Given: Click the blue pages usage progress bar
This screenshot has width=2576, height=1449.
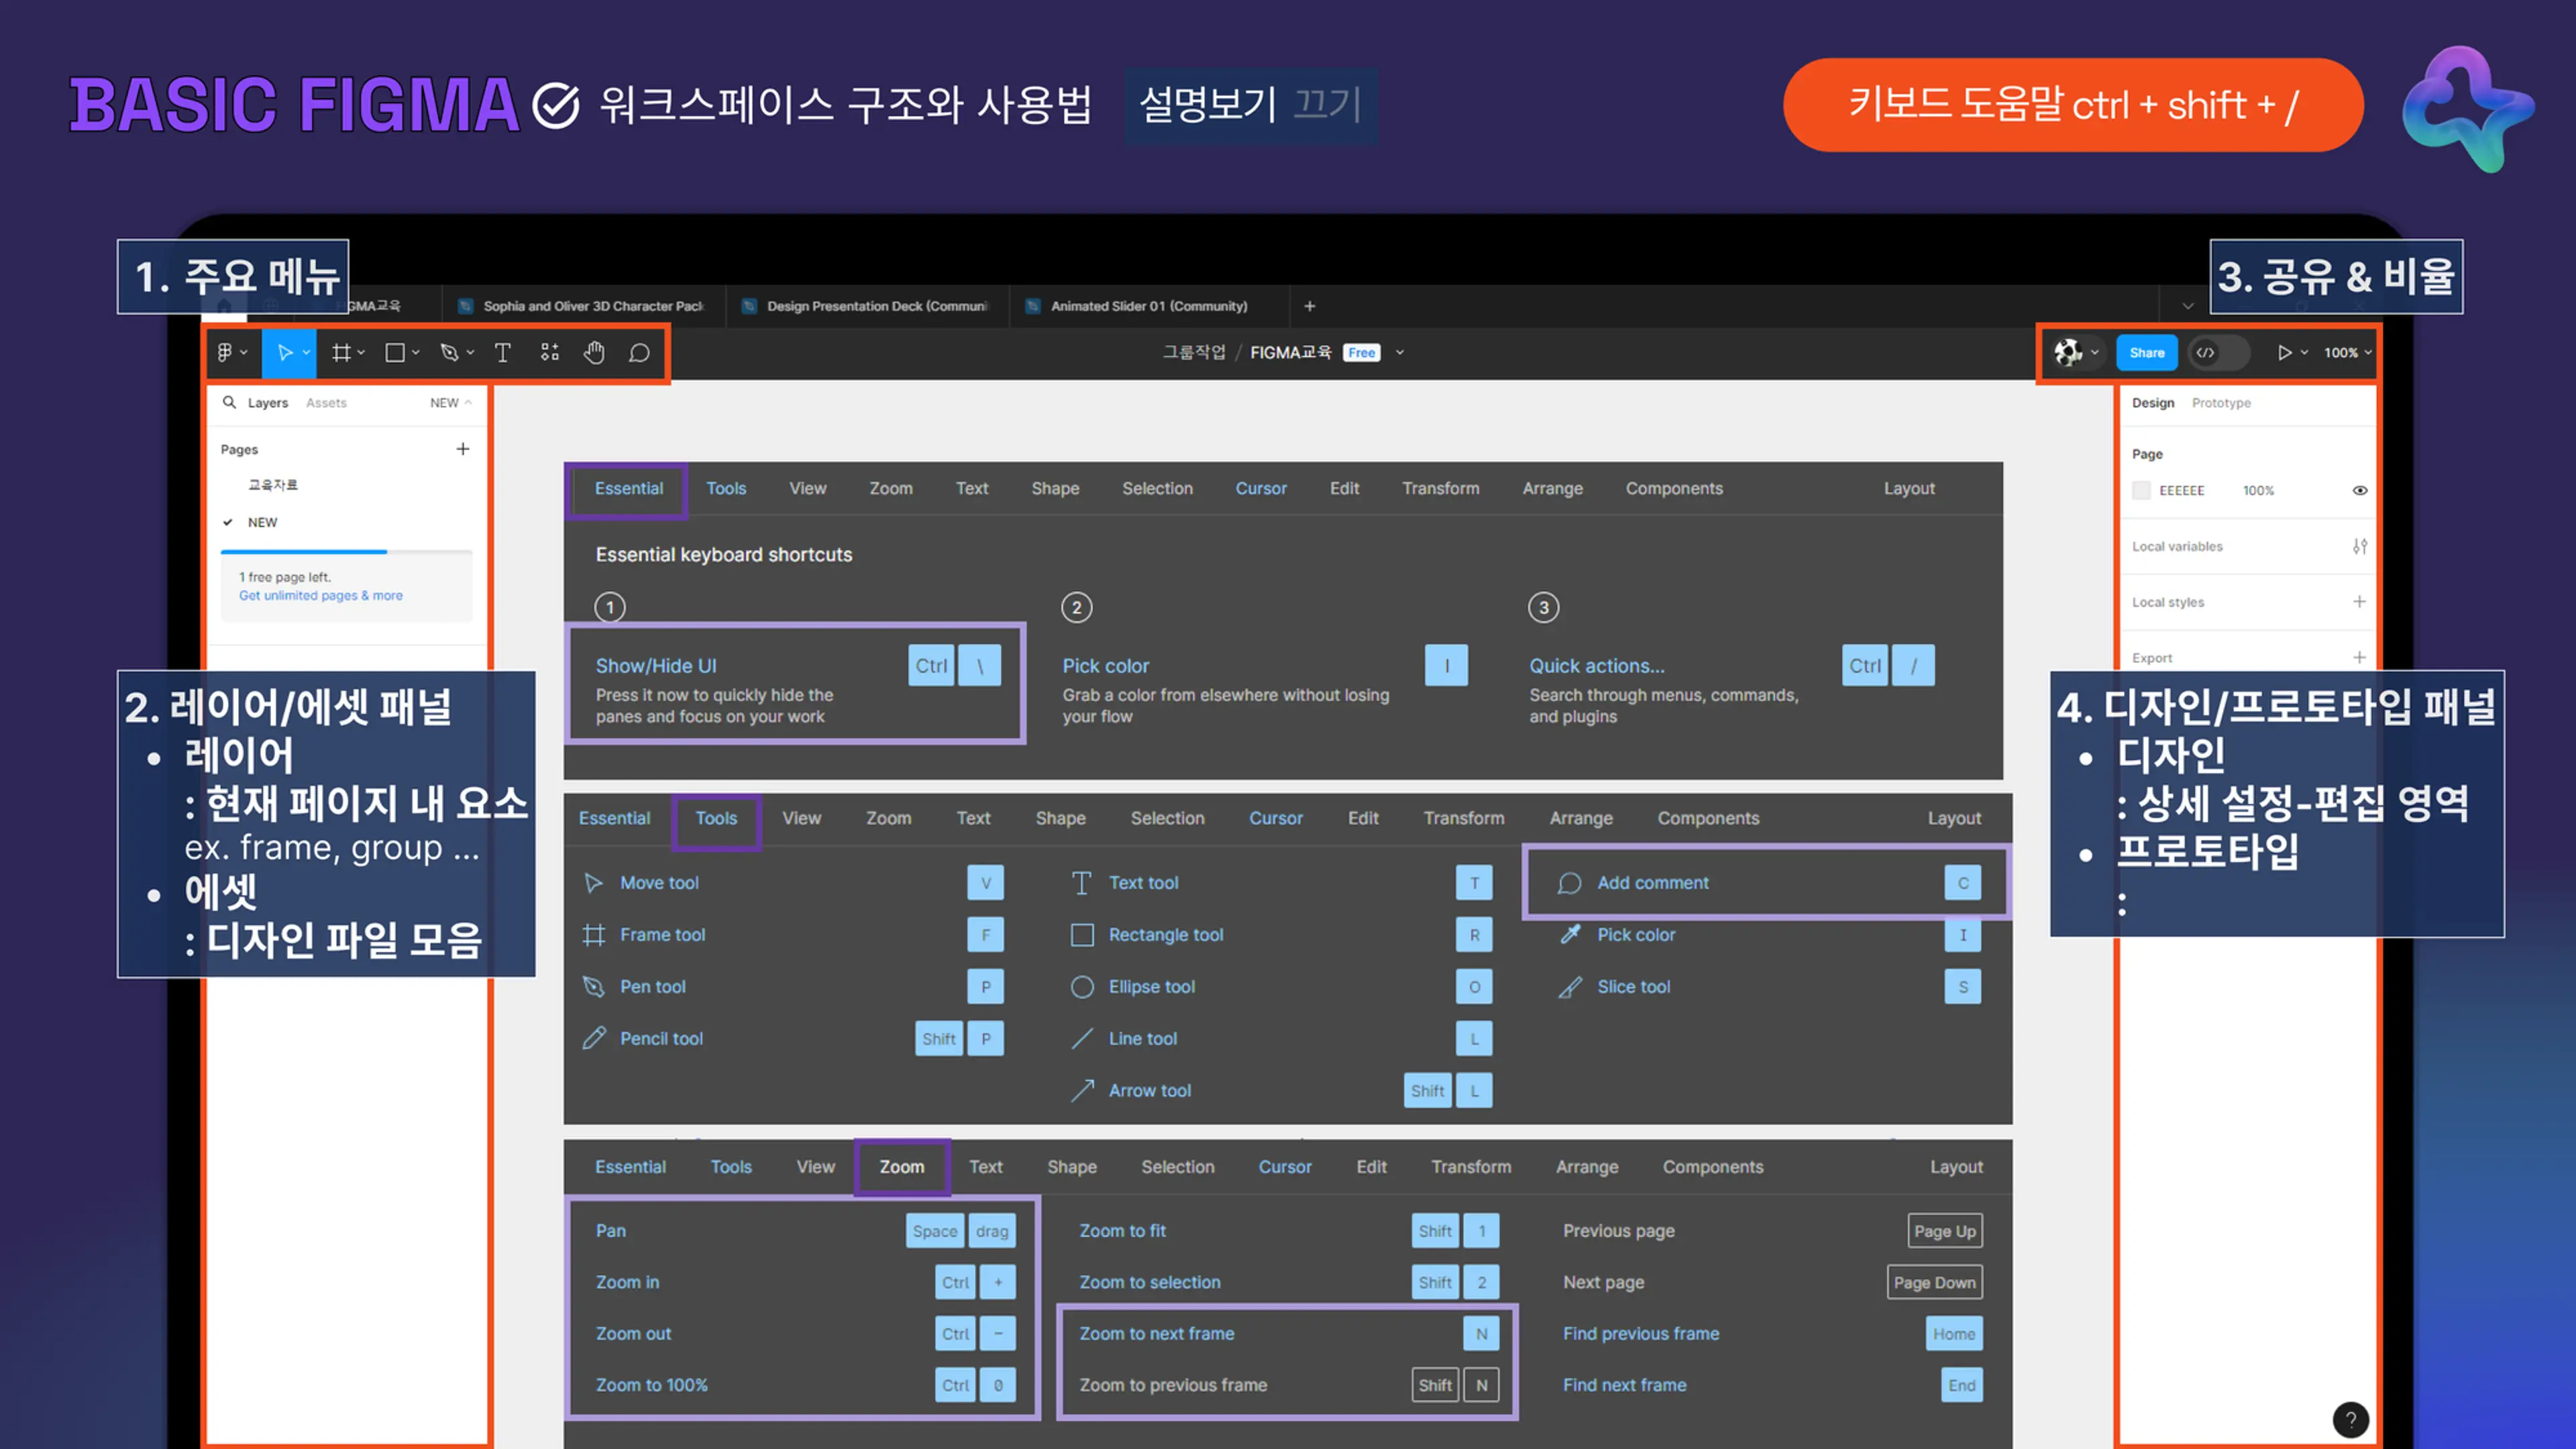Looking at the screenshot, I should [x=303, y=551].
